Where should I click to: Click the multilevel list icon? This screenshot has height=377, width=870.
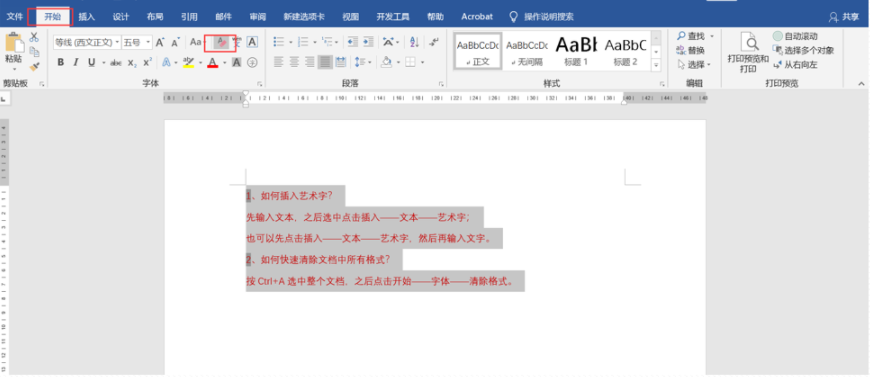327,42
